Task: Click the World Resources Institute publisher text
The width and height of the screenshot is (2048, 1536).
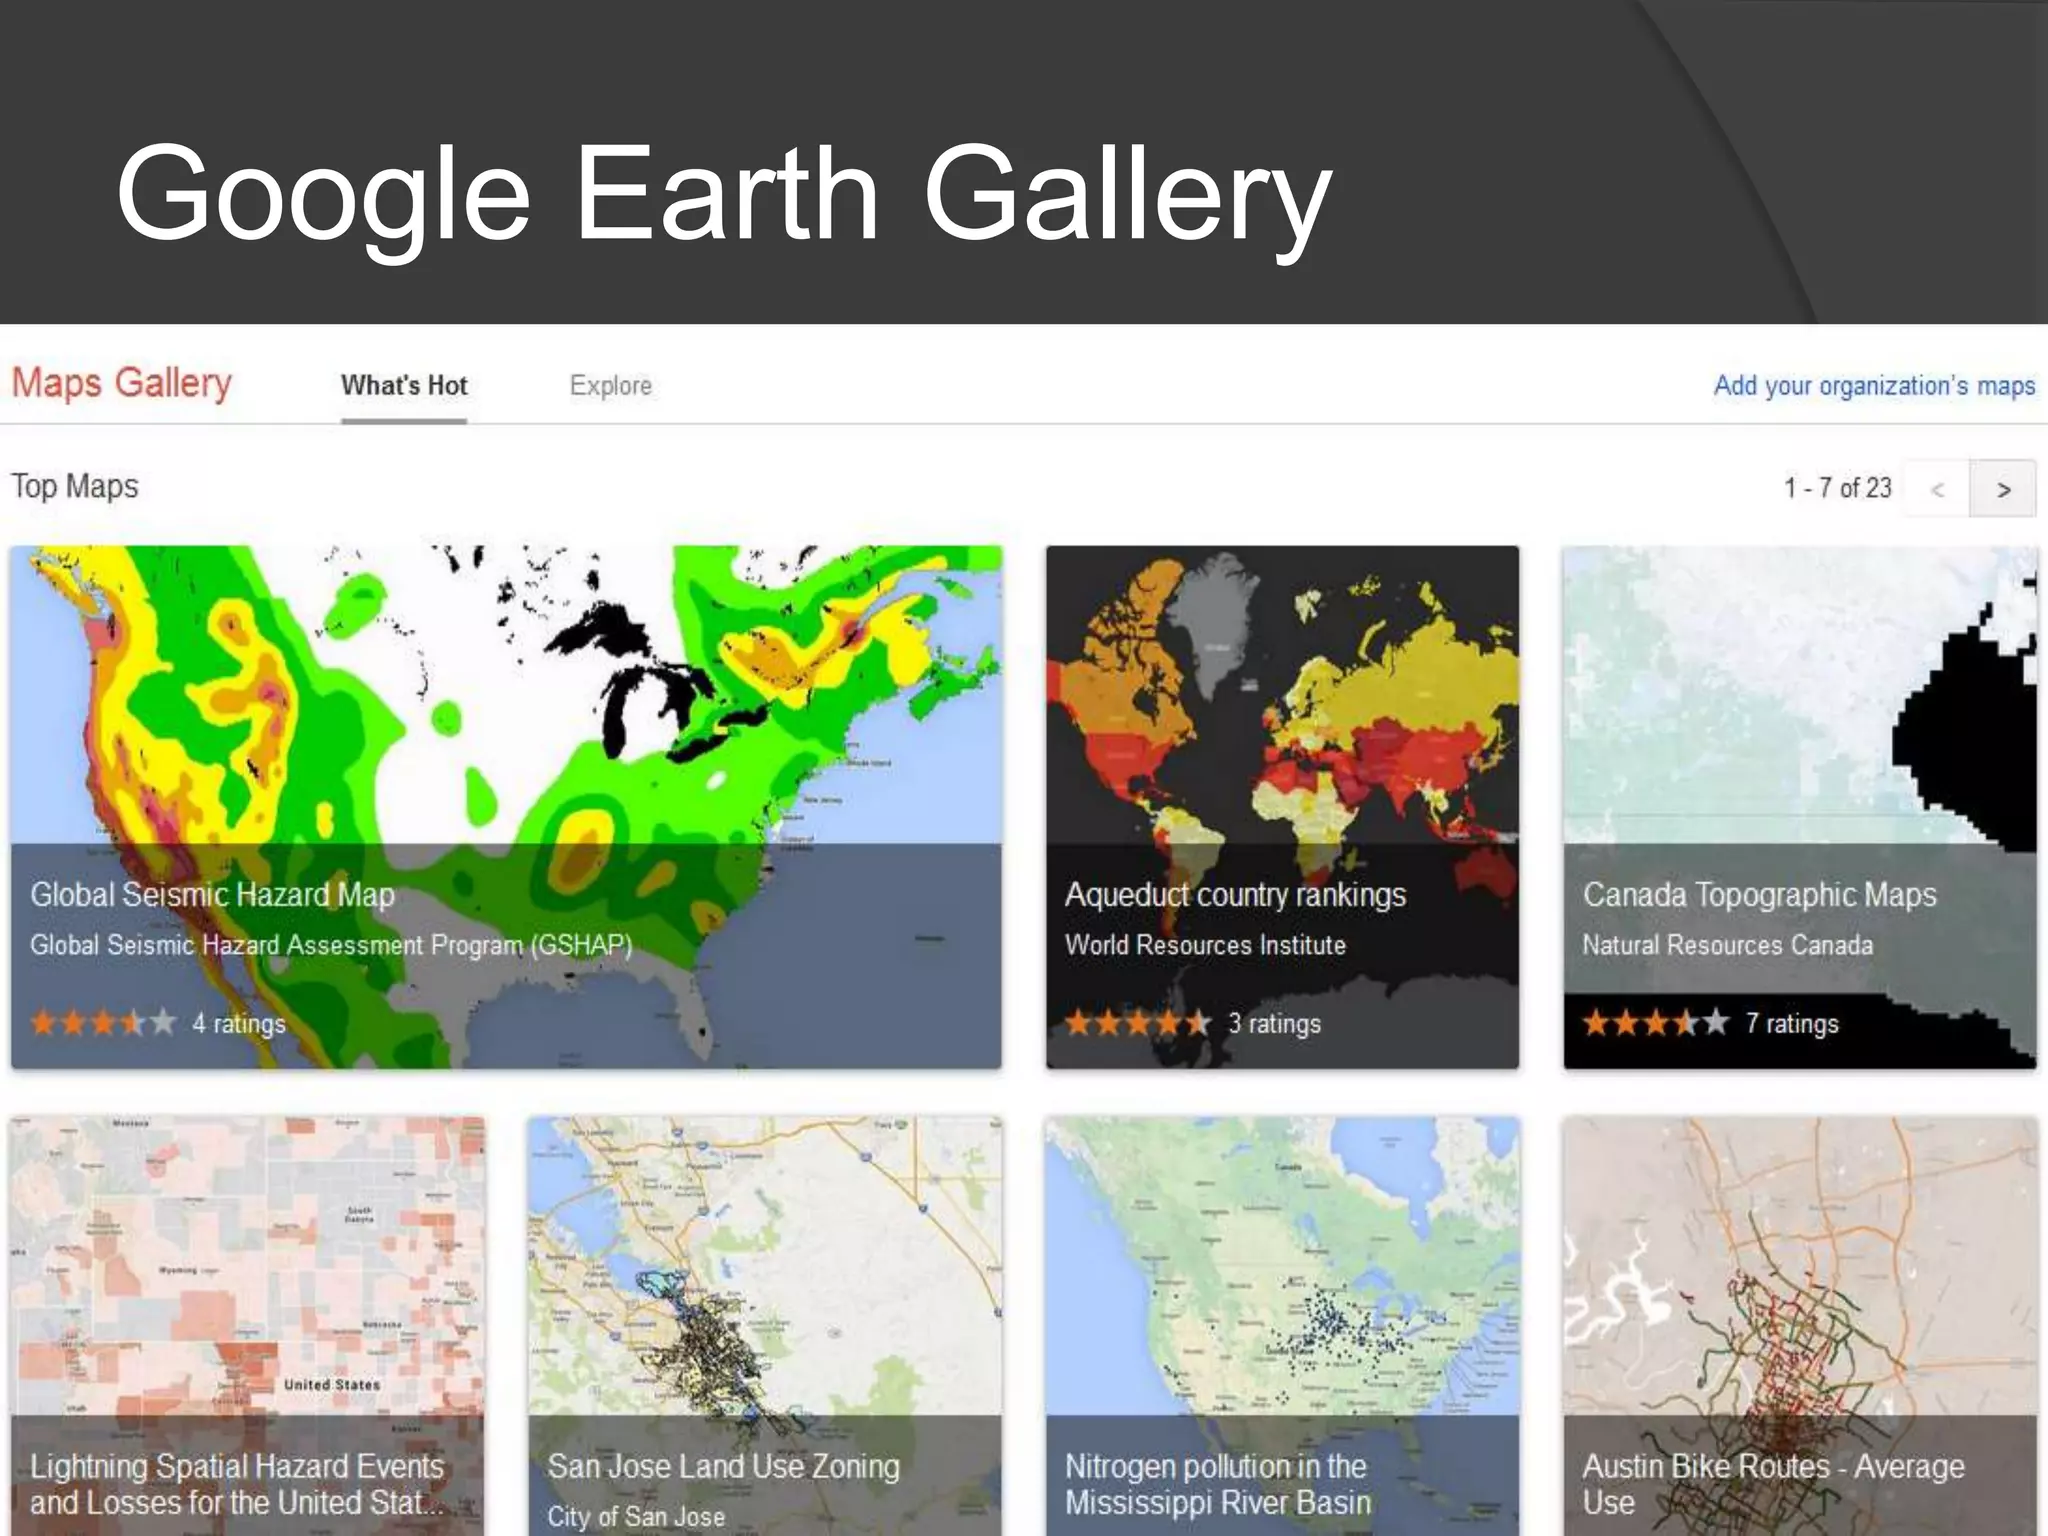Action: coord(1205,945)
